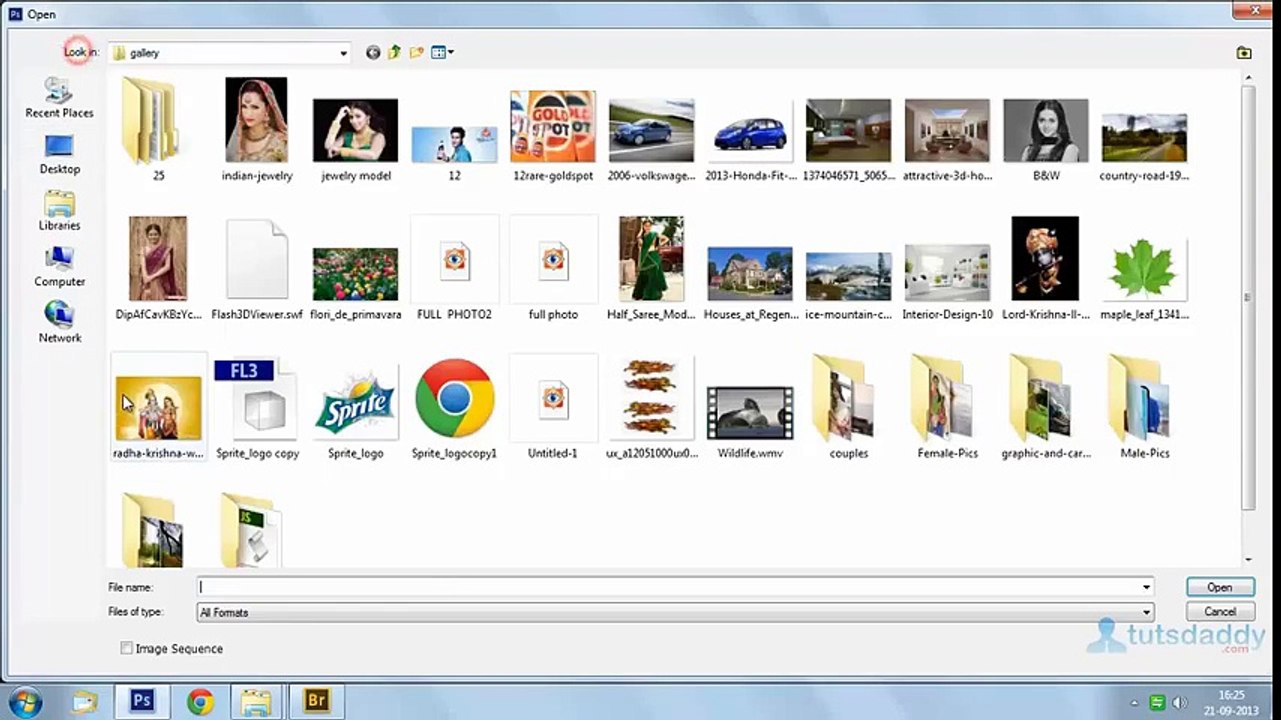
Task: Click the taskbar volume speaker icon
Action: click(x=1179, y=702)
